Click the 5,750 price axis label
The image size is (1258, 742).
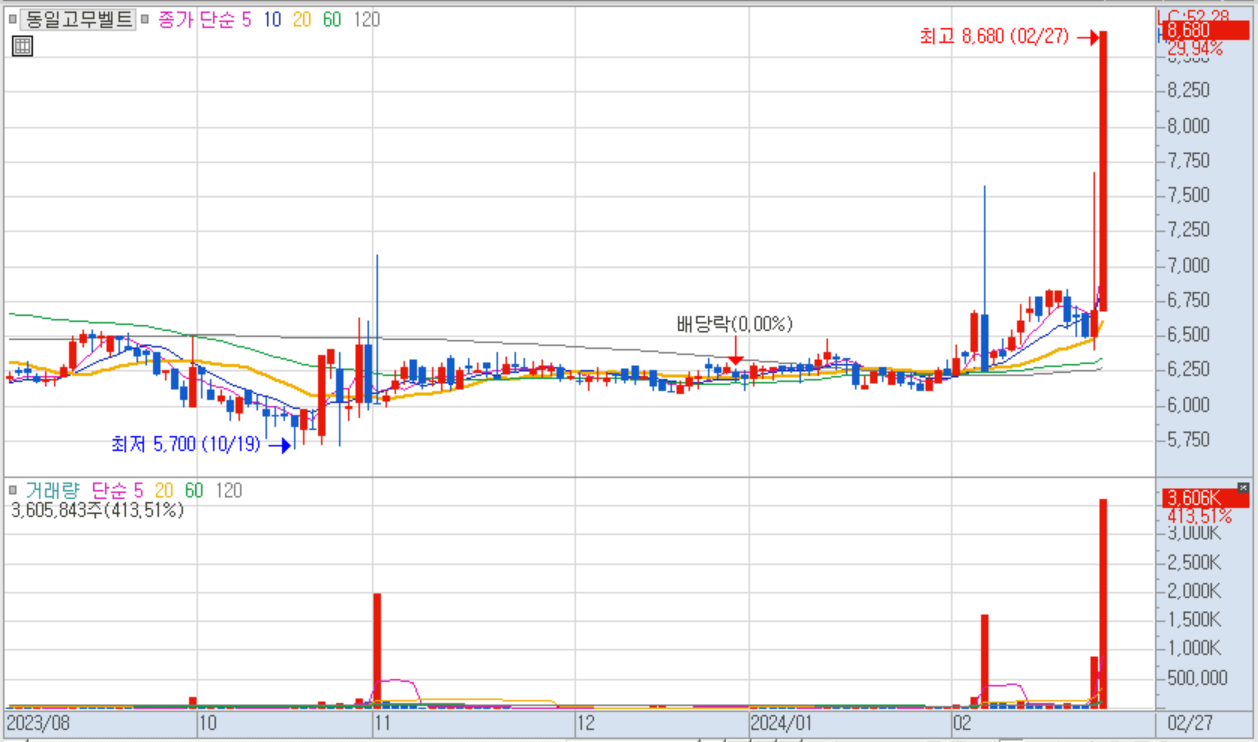[1189, 439]
